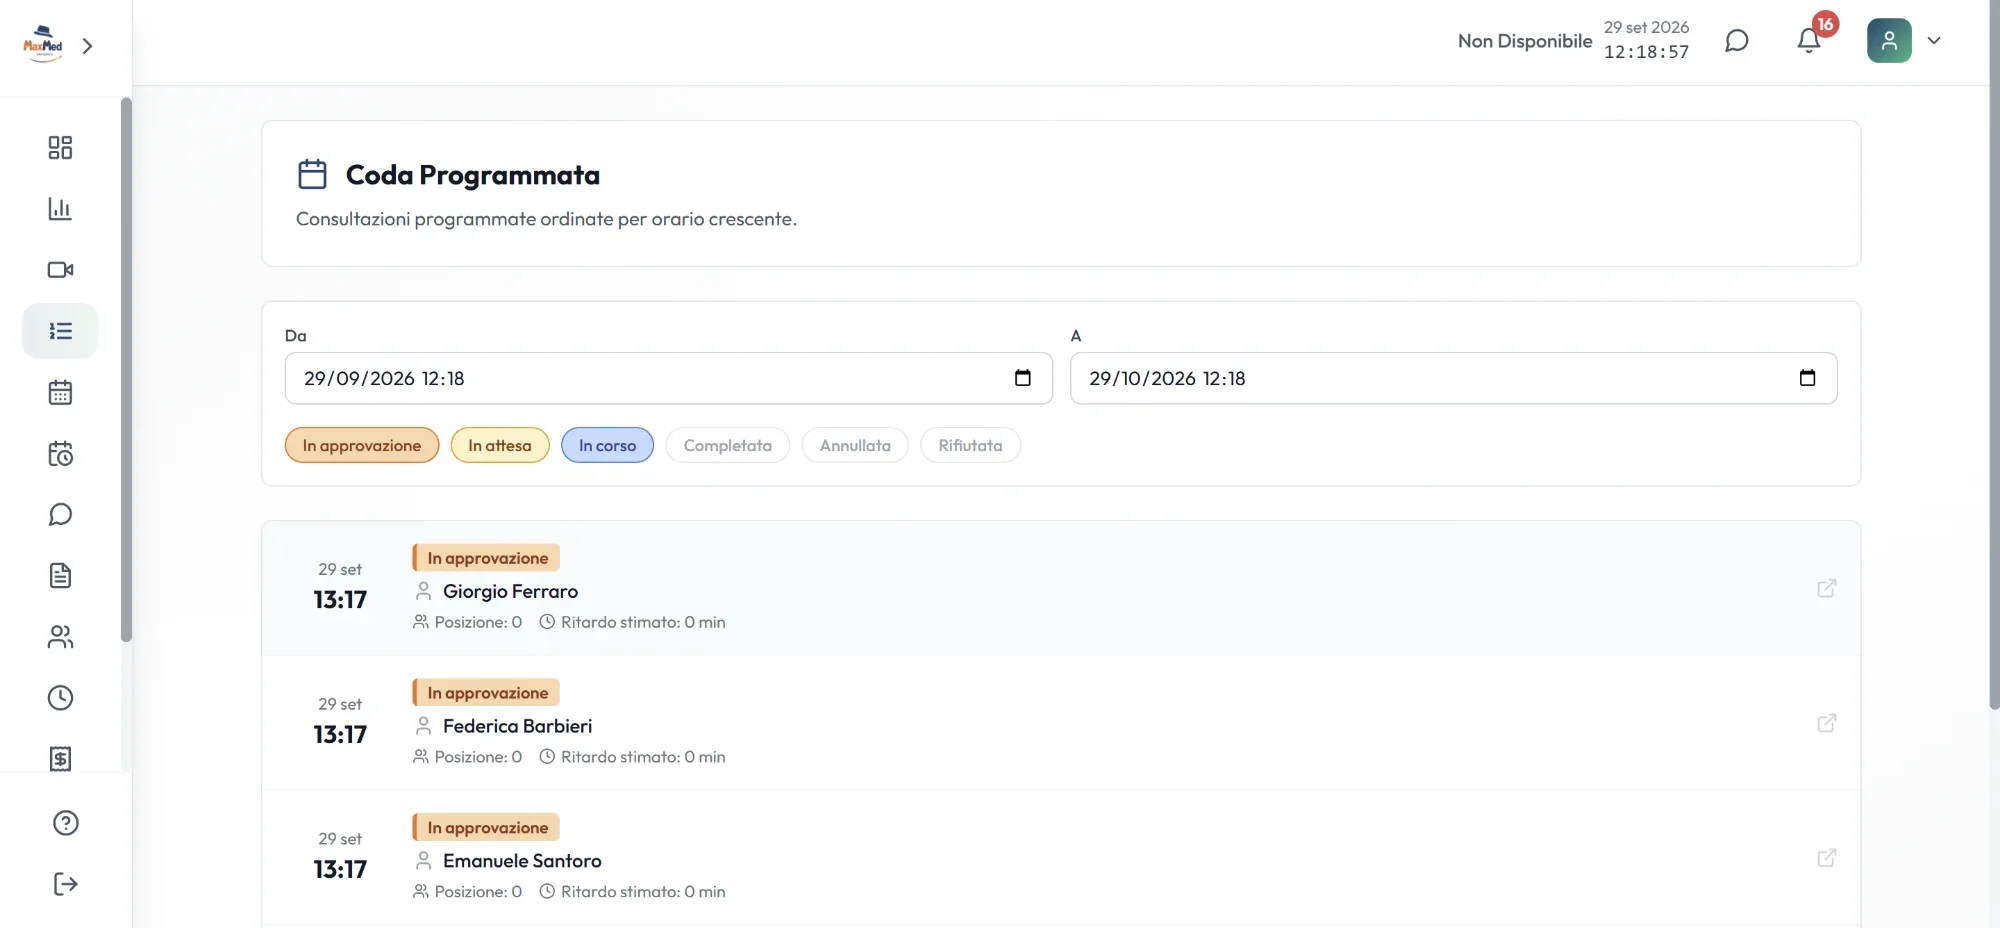Open the calendar icon in sidebar
This screenshot has height=928, width=2000.
point(60,392)
